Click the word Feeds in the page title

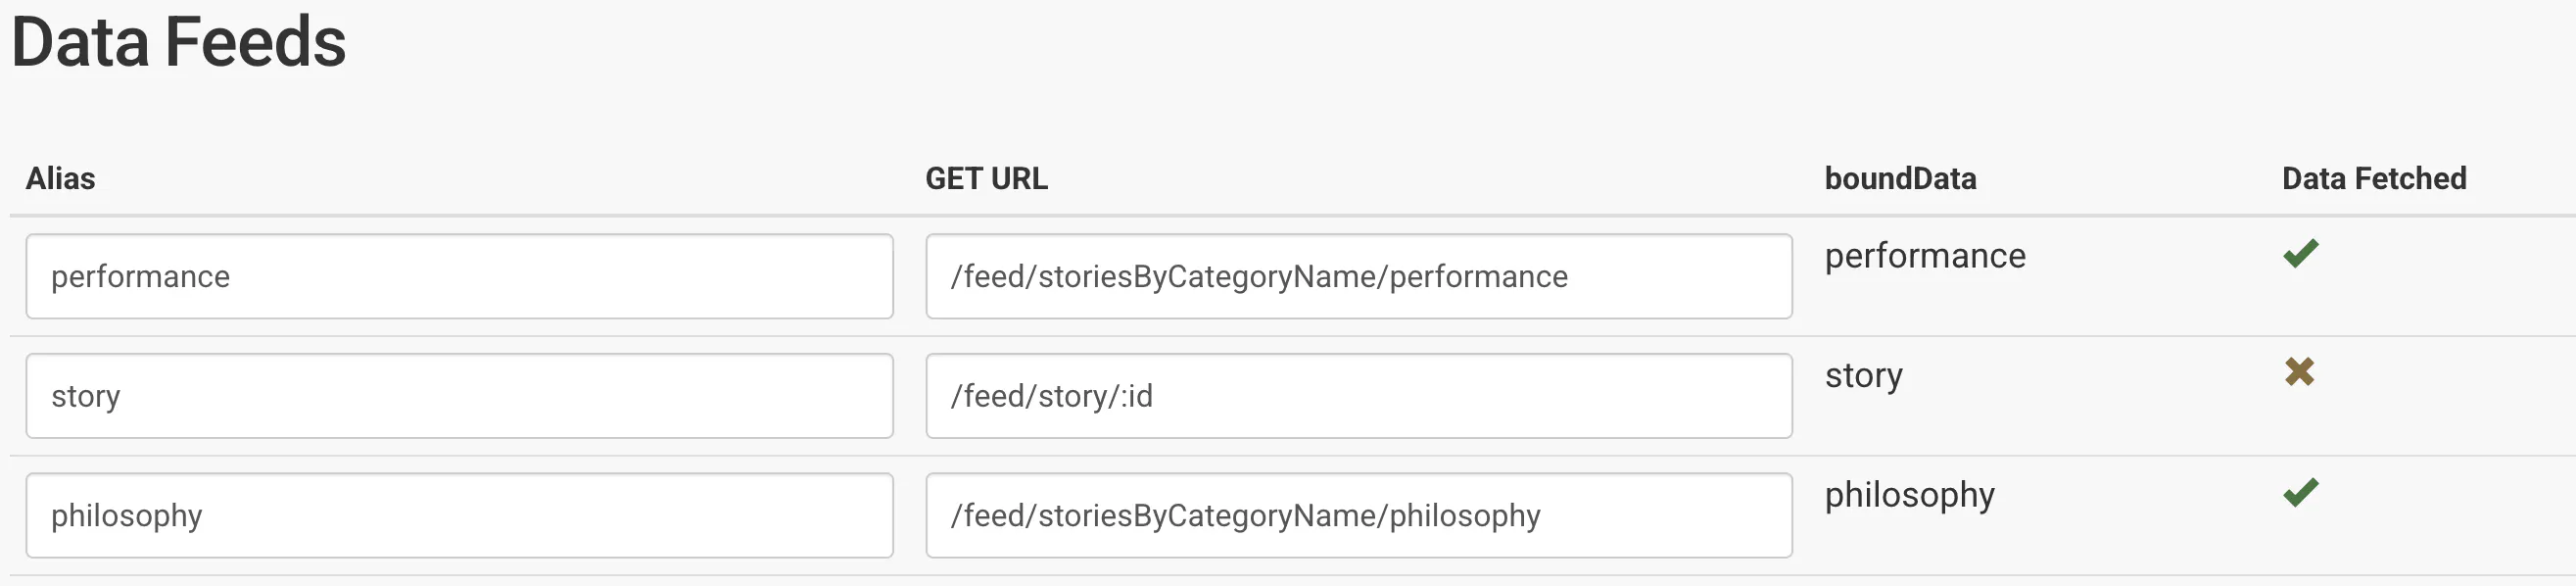click(255, 43)
